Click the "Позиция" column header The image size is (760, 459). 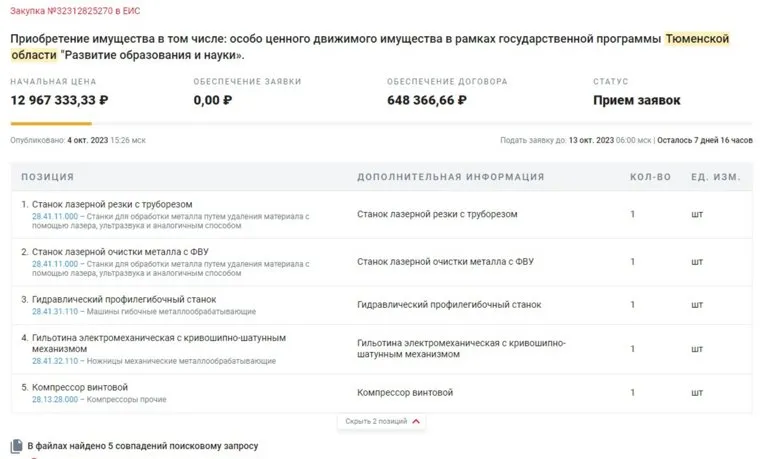click(x=47, y=177)
